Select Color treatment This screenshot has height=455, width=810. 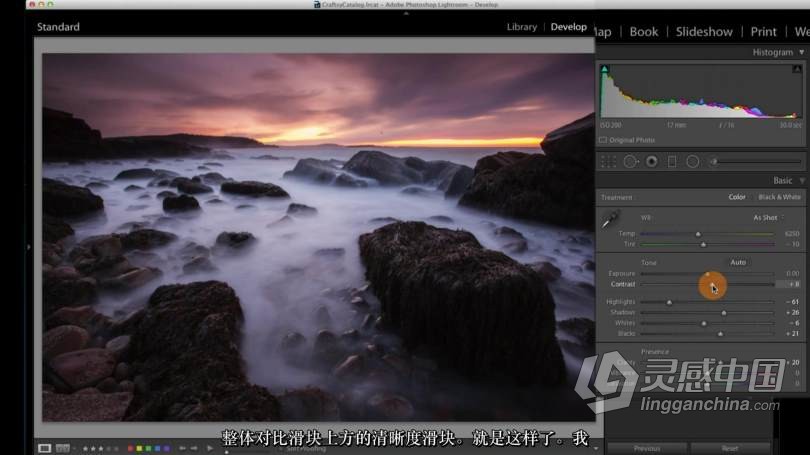tap(737, 197)
